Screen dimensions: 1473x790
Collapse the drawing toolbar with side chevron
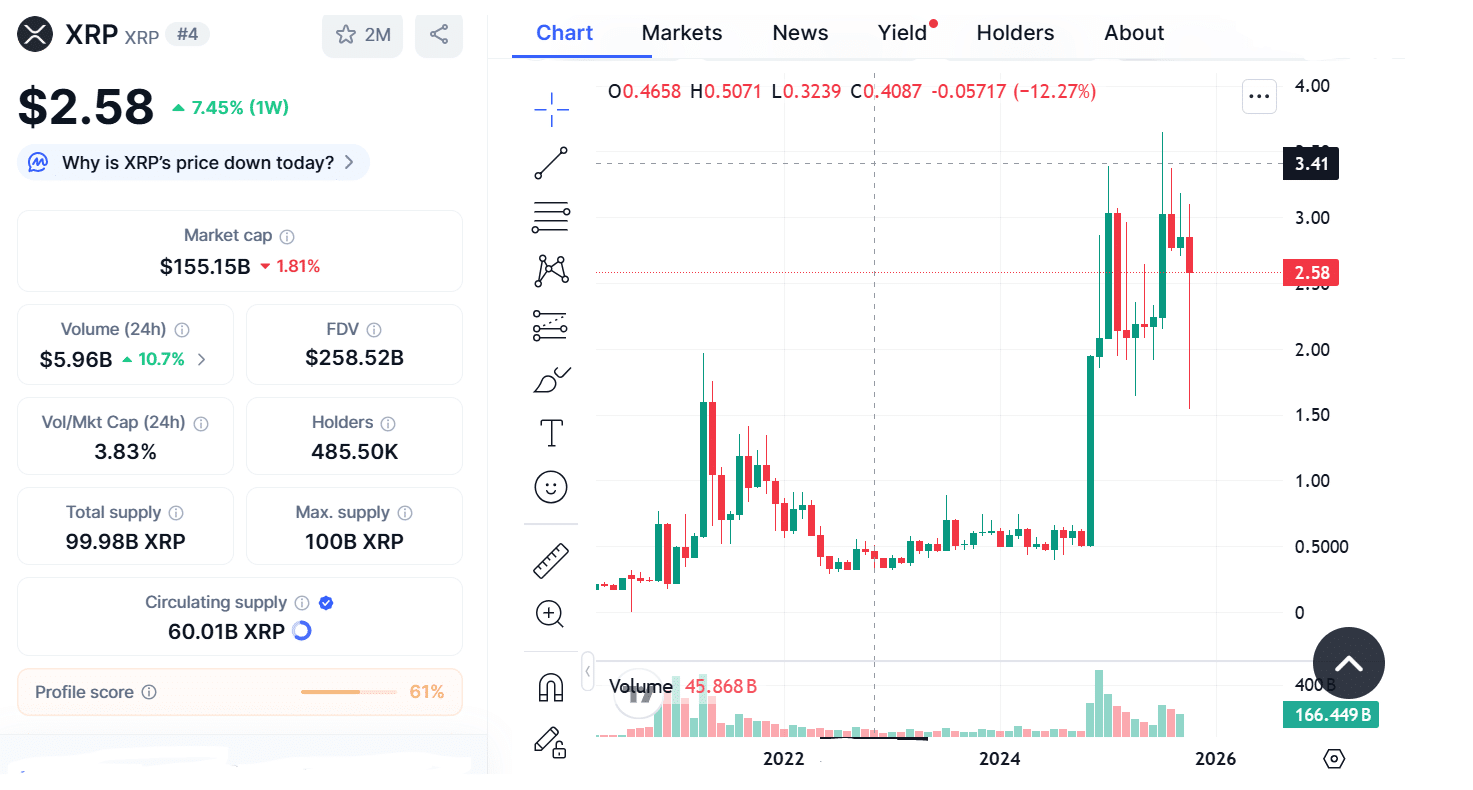point(587,672)
